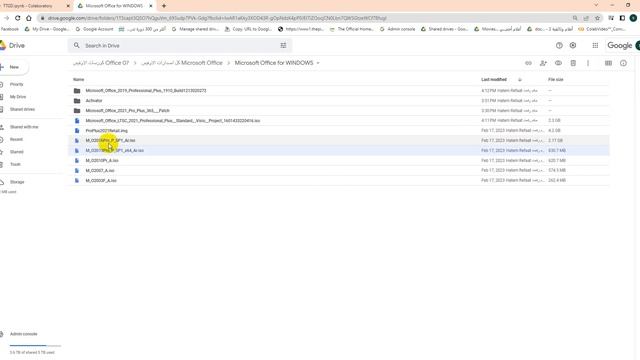Reverse sort direction arrow beside Last modified
This screenshot has width=640, height=360.
[x=520, y=80]
